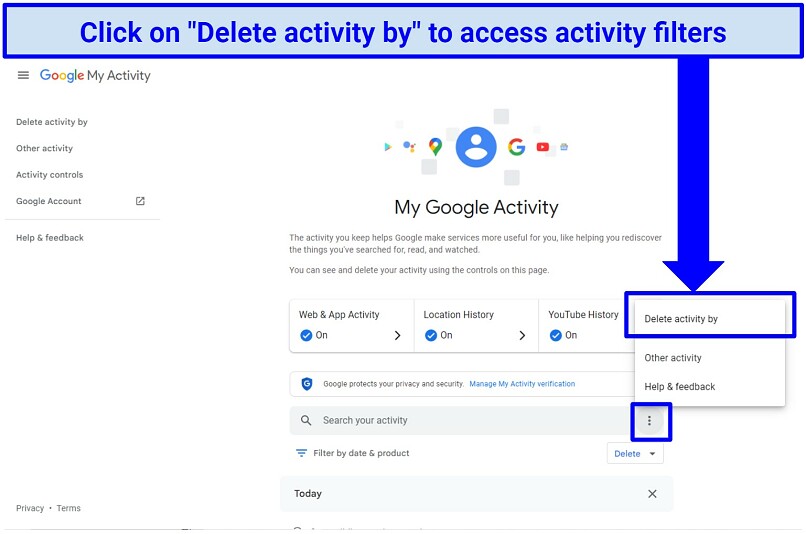Viewport: 806px width, 534px height.
Task: Open Other activity in sidebar
Action: (x=44, y=148)
